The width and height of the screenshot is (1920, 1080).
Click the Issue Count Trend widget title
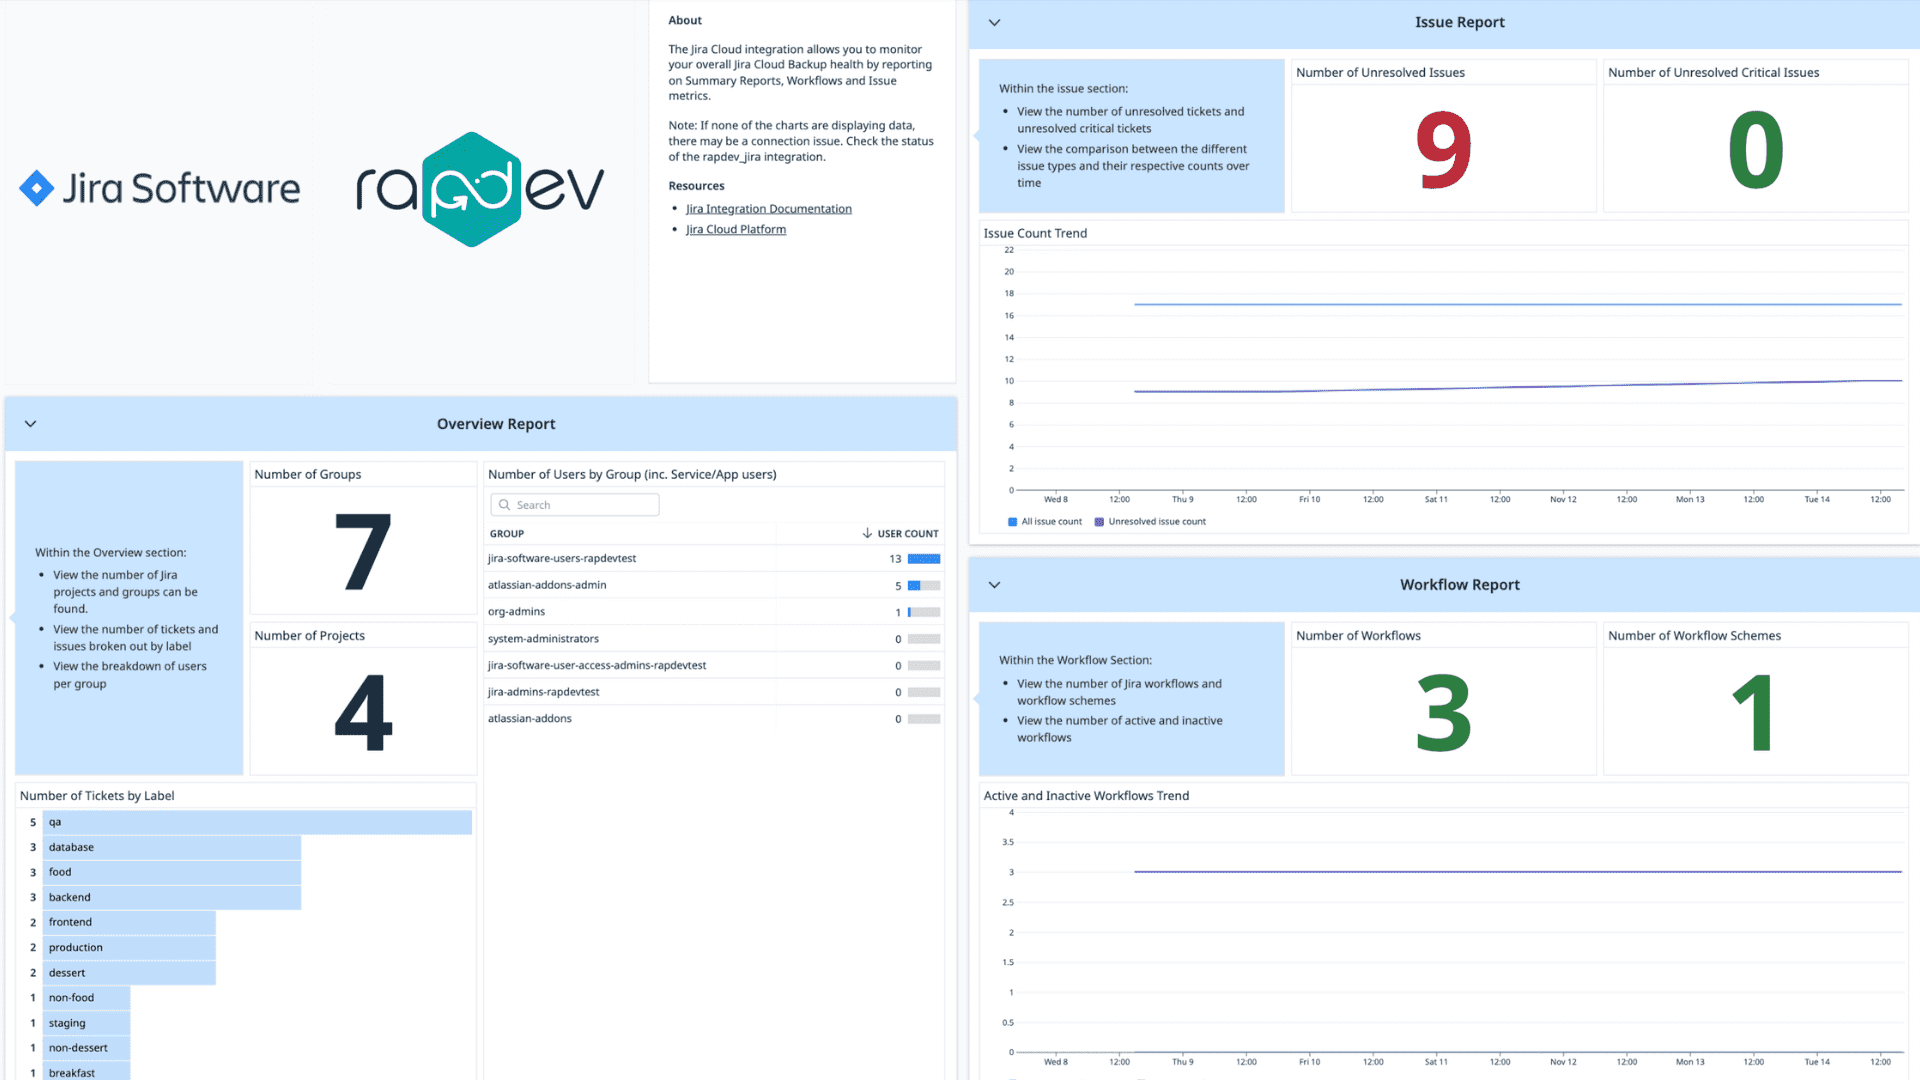pyautogui.click(x=1035, y=233)
